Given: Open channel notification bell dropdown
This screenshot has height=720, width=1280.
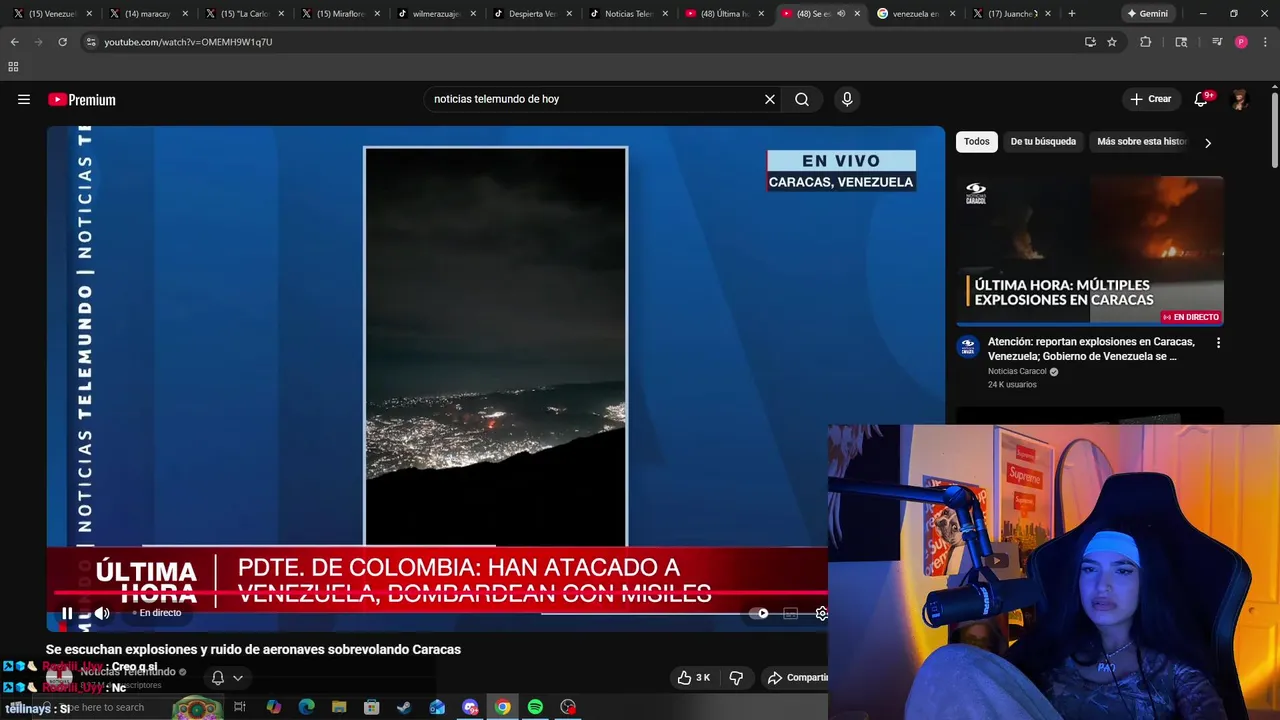Looking at the screenshot, I should coord(226,677).
